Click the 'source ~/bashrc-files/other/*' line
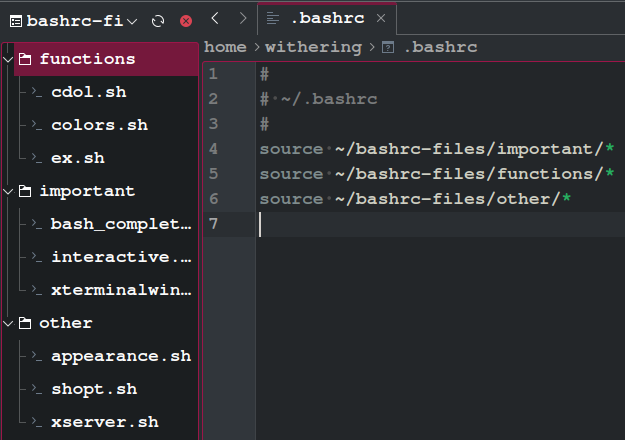625x440 pixels. (x=415, y=199)
